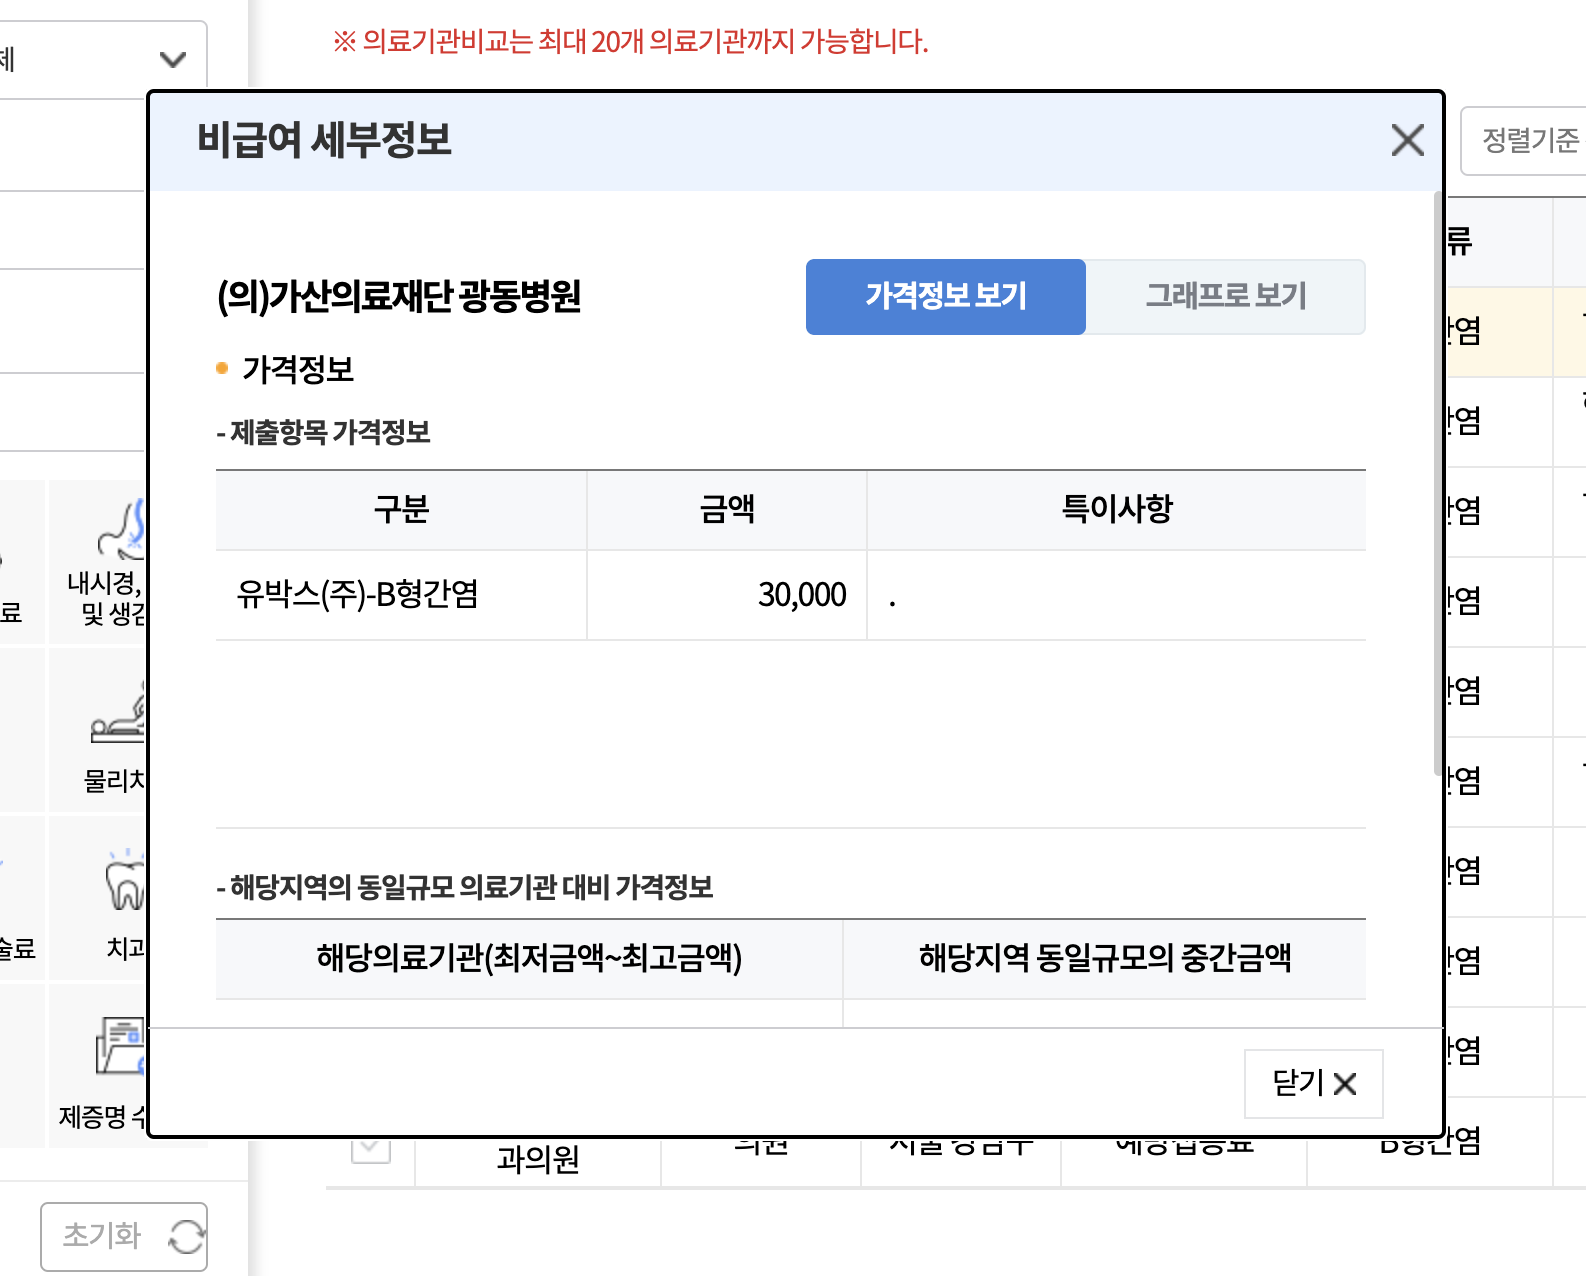1586x1276 pixels.
Task: Click the (의)가산의료재단 광동병원 hospital name
Action: tap(399, 296)
